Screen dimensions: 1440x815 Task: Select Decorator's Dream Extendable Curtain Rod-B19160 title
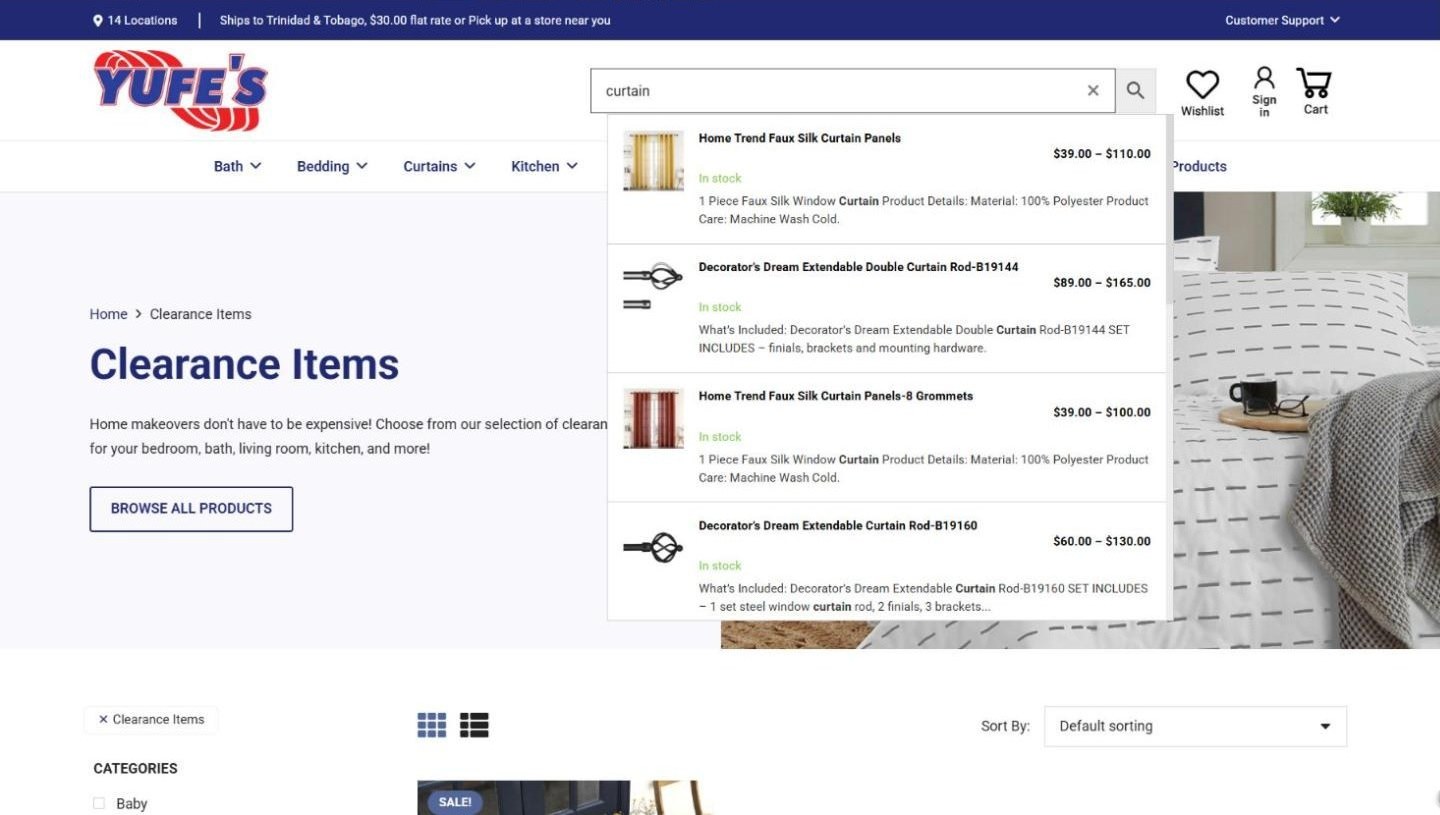point(837,525)
